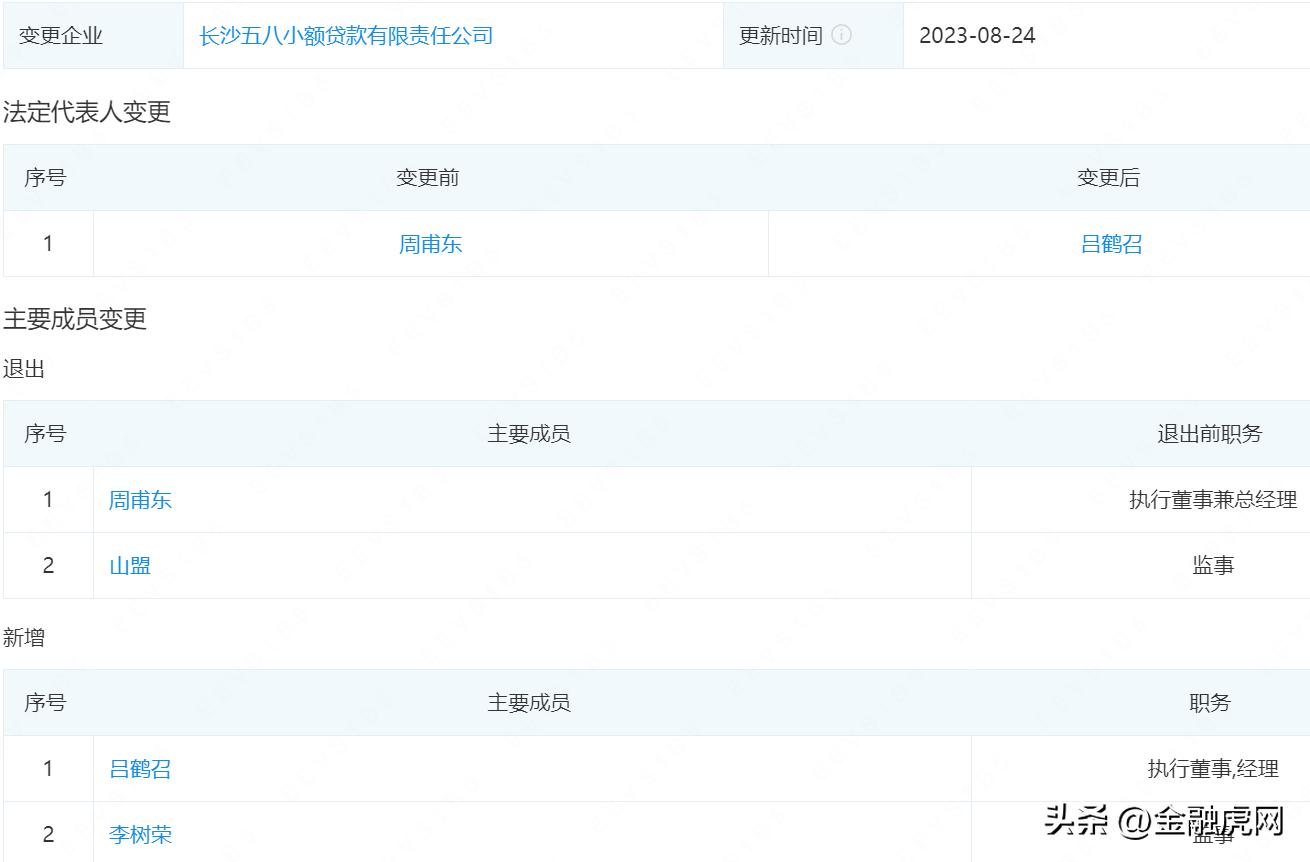Open 吕鹤召 in the 变更后 column
Viewport: 1310px width, 862px height.
click(x=1111, y=244)
